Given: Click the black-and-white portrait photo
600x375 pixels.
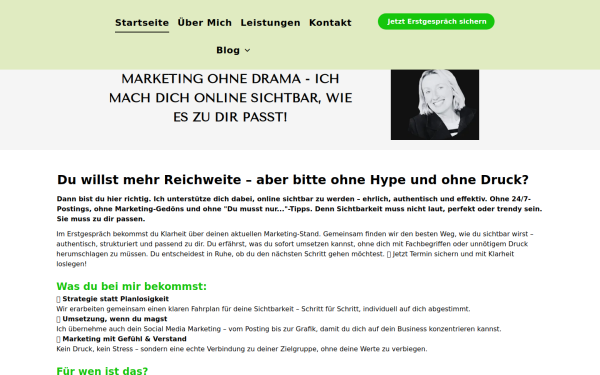Looking at the screenshot, I should [435, 104].
